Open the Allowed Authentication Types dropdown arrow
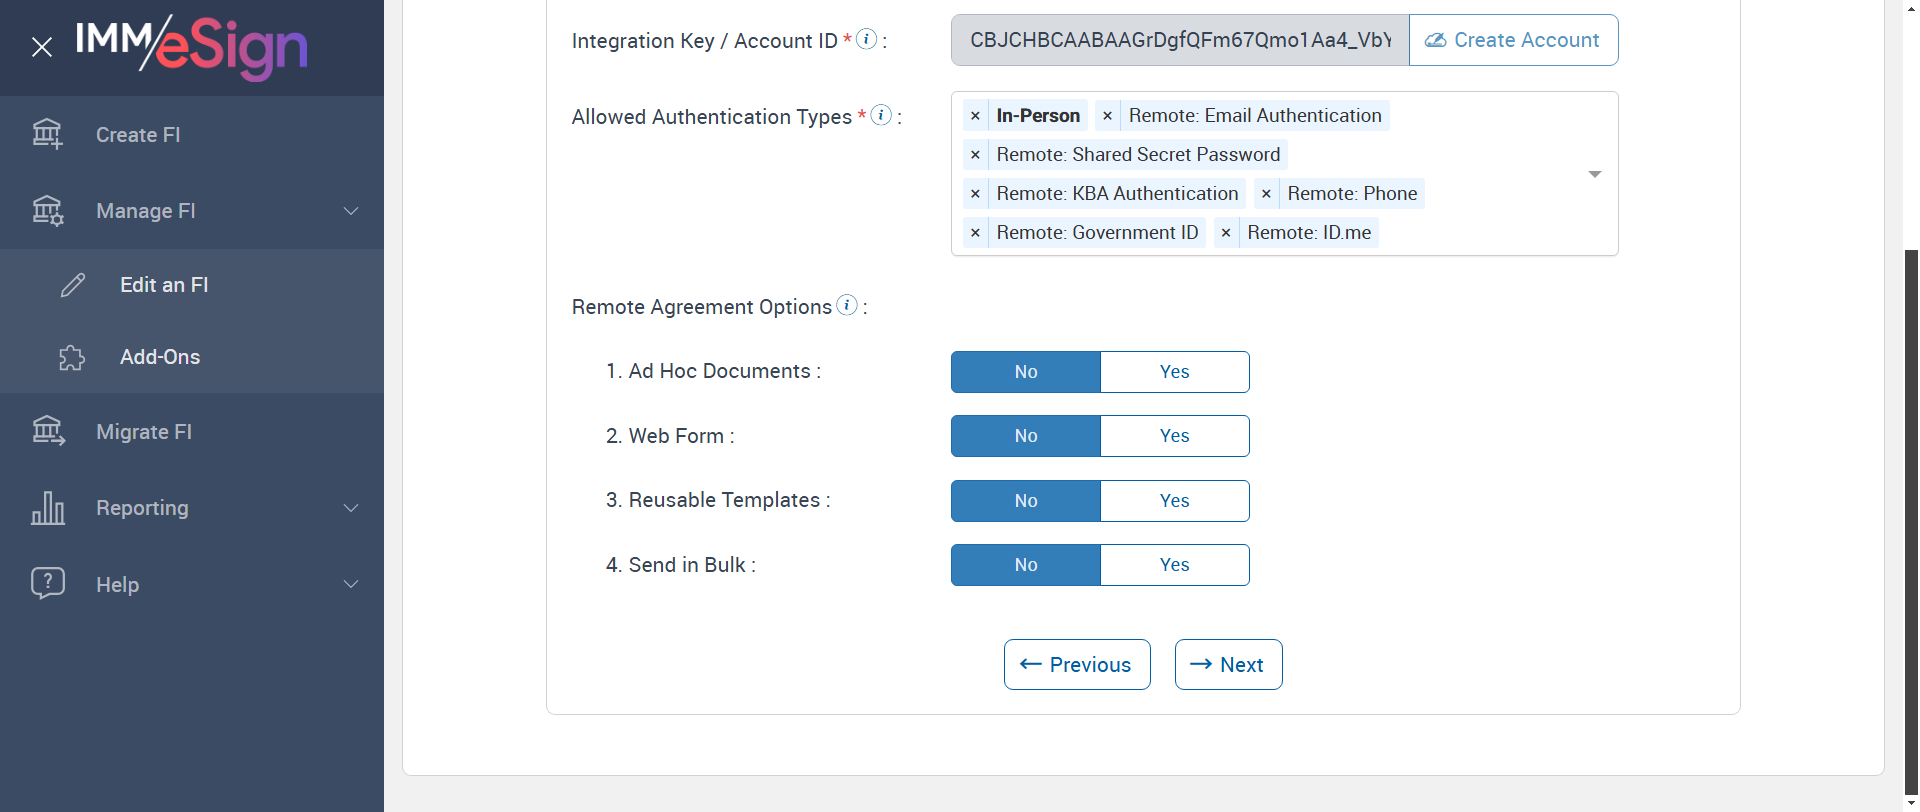Viewport: 1920px width, 812px height. tap(1594, 174)
